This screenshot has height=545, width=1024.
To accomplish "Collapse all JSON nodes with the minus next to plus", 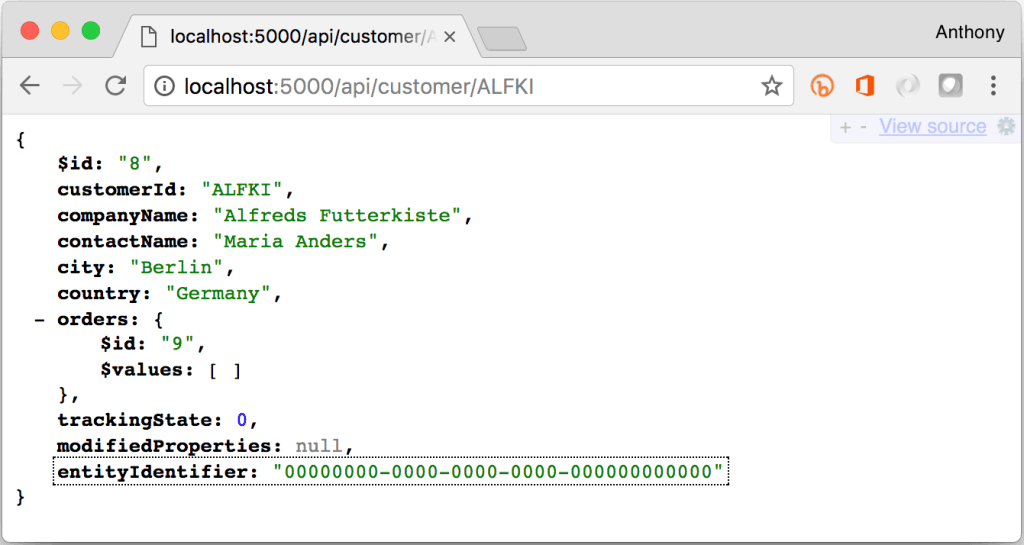I will [x=863, y=127].
